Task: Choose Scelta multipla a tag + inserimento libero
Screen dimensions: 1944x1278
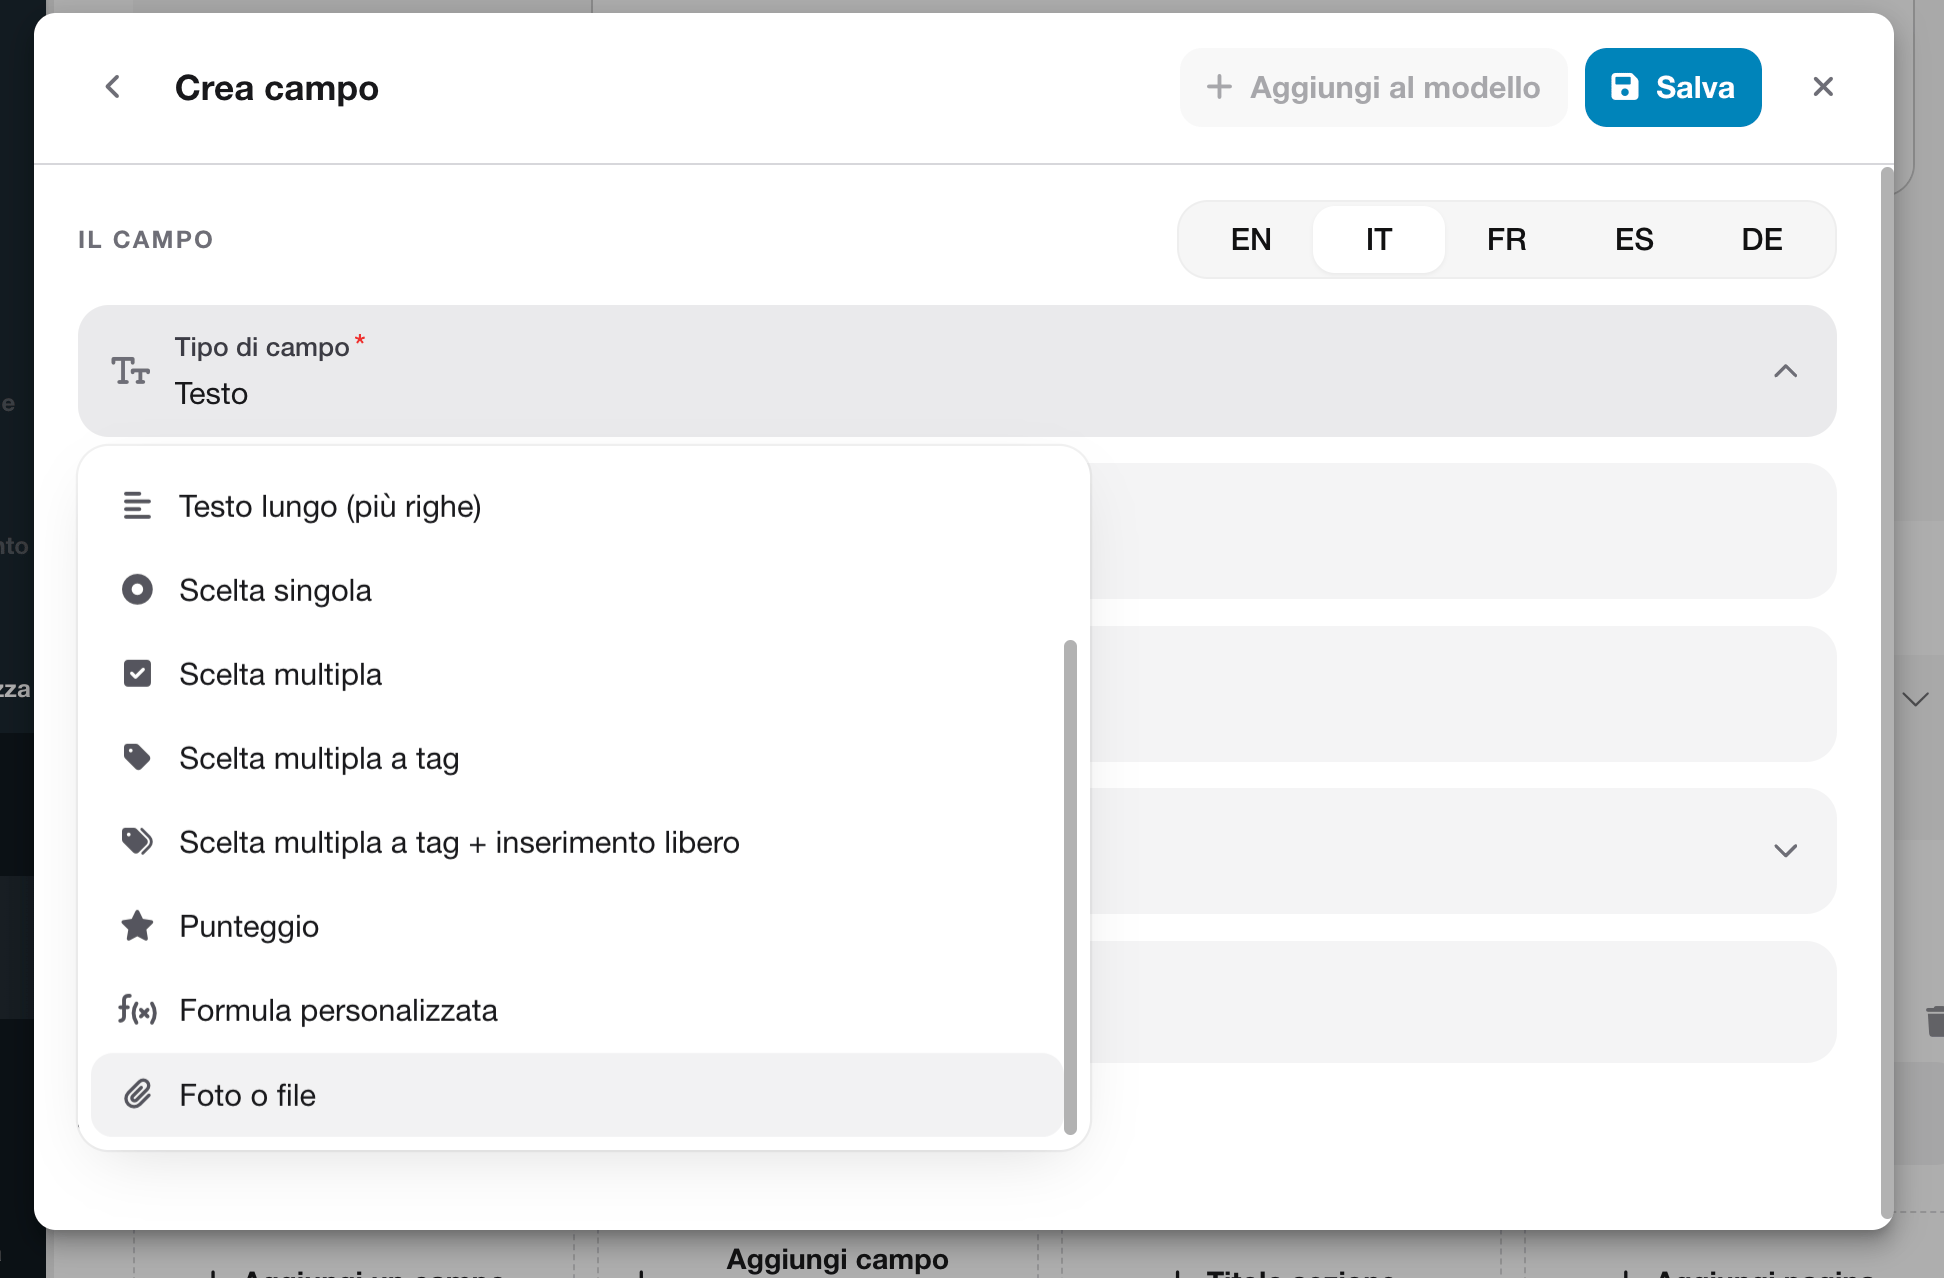Action: [x=576, y=843]
